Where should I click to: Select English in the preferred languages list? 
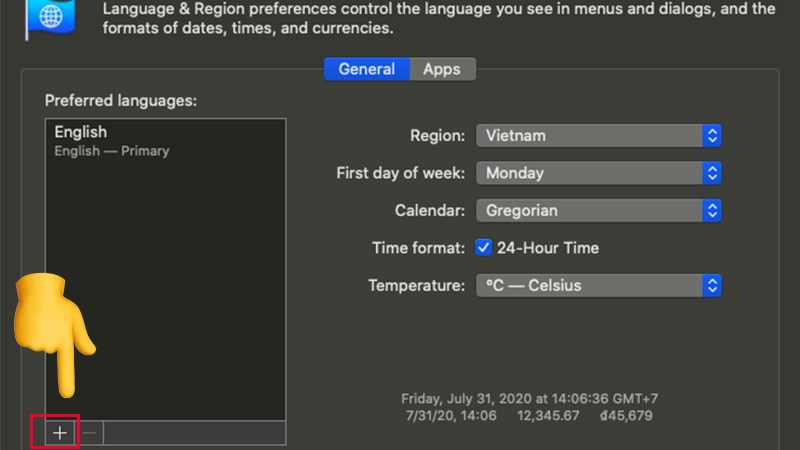(x=165, y=141)
